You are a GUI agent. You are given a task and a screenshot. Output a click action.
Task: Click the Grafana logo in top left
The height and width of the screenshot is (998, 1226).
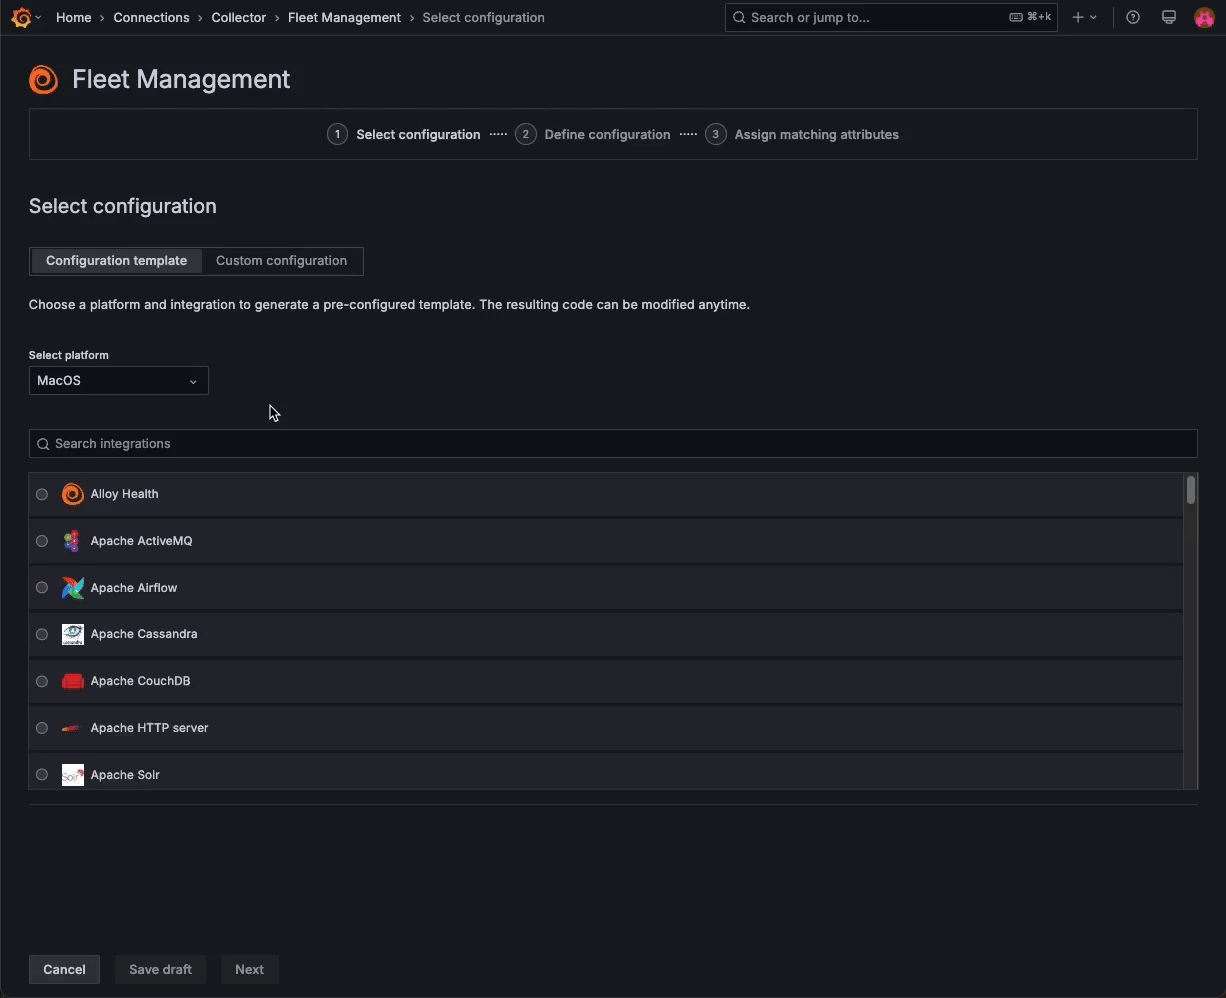click(20, 17)
